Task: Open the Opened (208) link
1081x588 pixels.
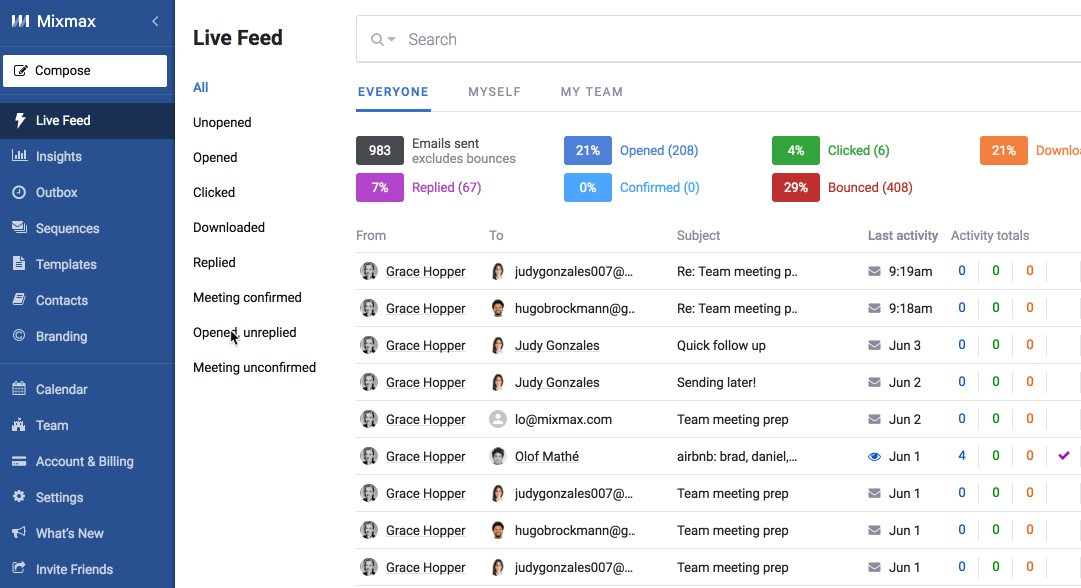Action: [x=658, y=150]
